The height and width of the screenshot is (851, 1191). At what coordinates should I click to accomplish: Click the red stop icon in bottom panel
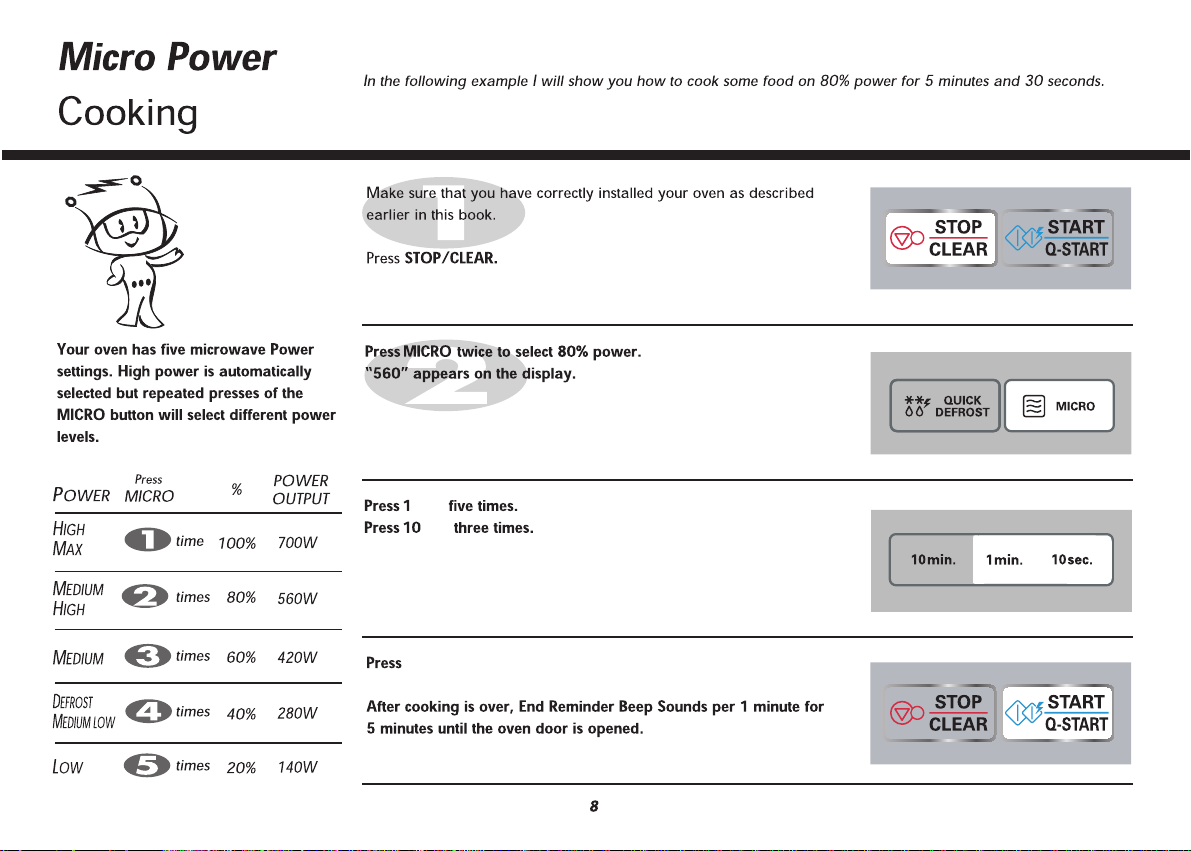pyautogui.click(x=906, y=713)
